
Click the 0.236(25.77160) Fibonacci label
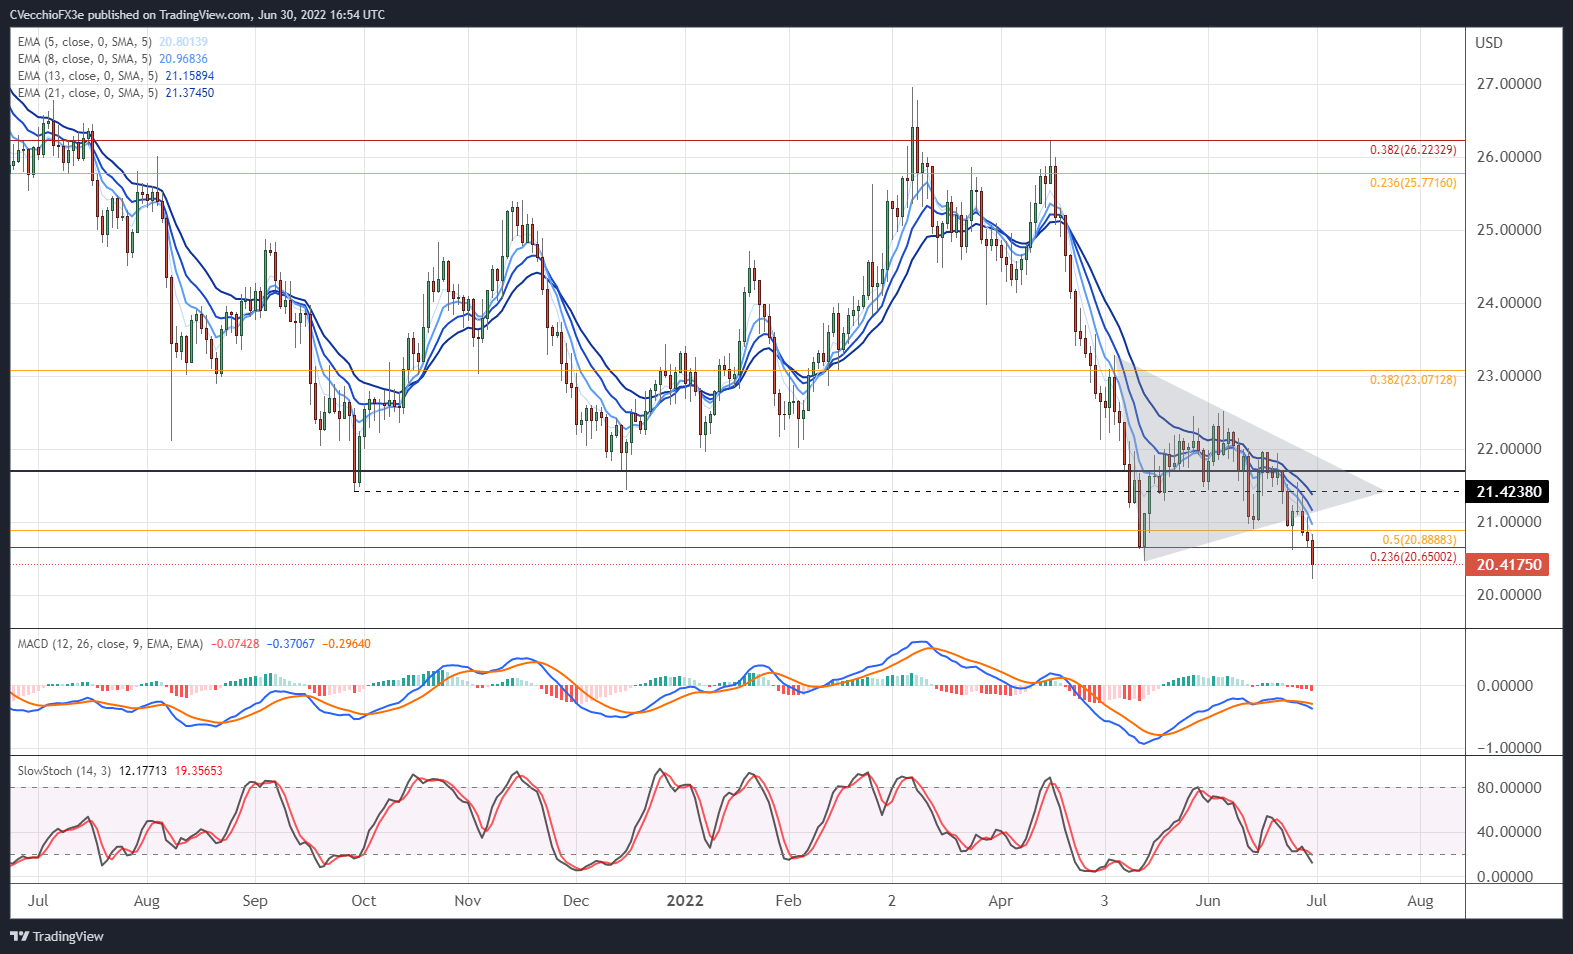coord(1413,183)
